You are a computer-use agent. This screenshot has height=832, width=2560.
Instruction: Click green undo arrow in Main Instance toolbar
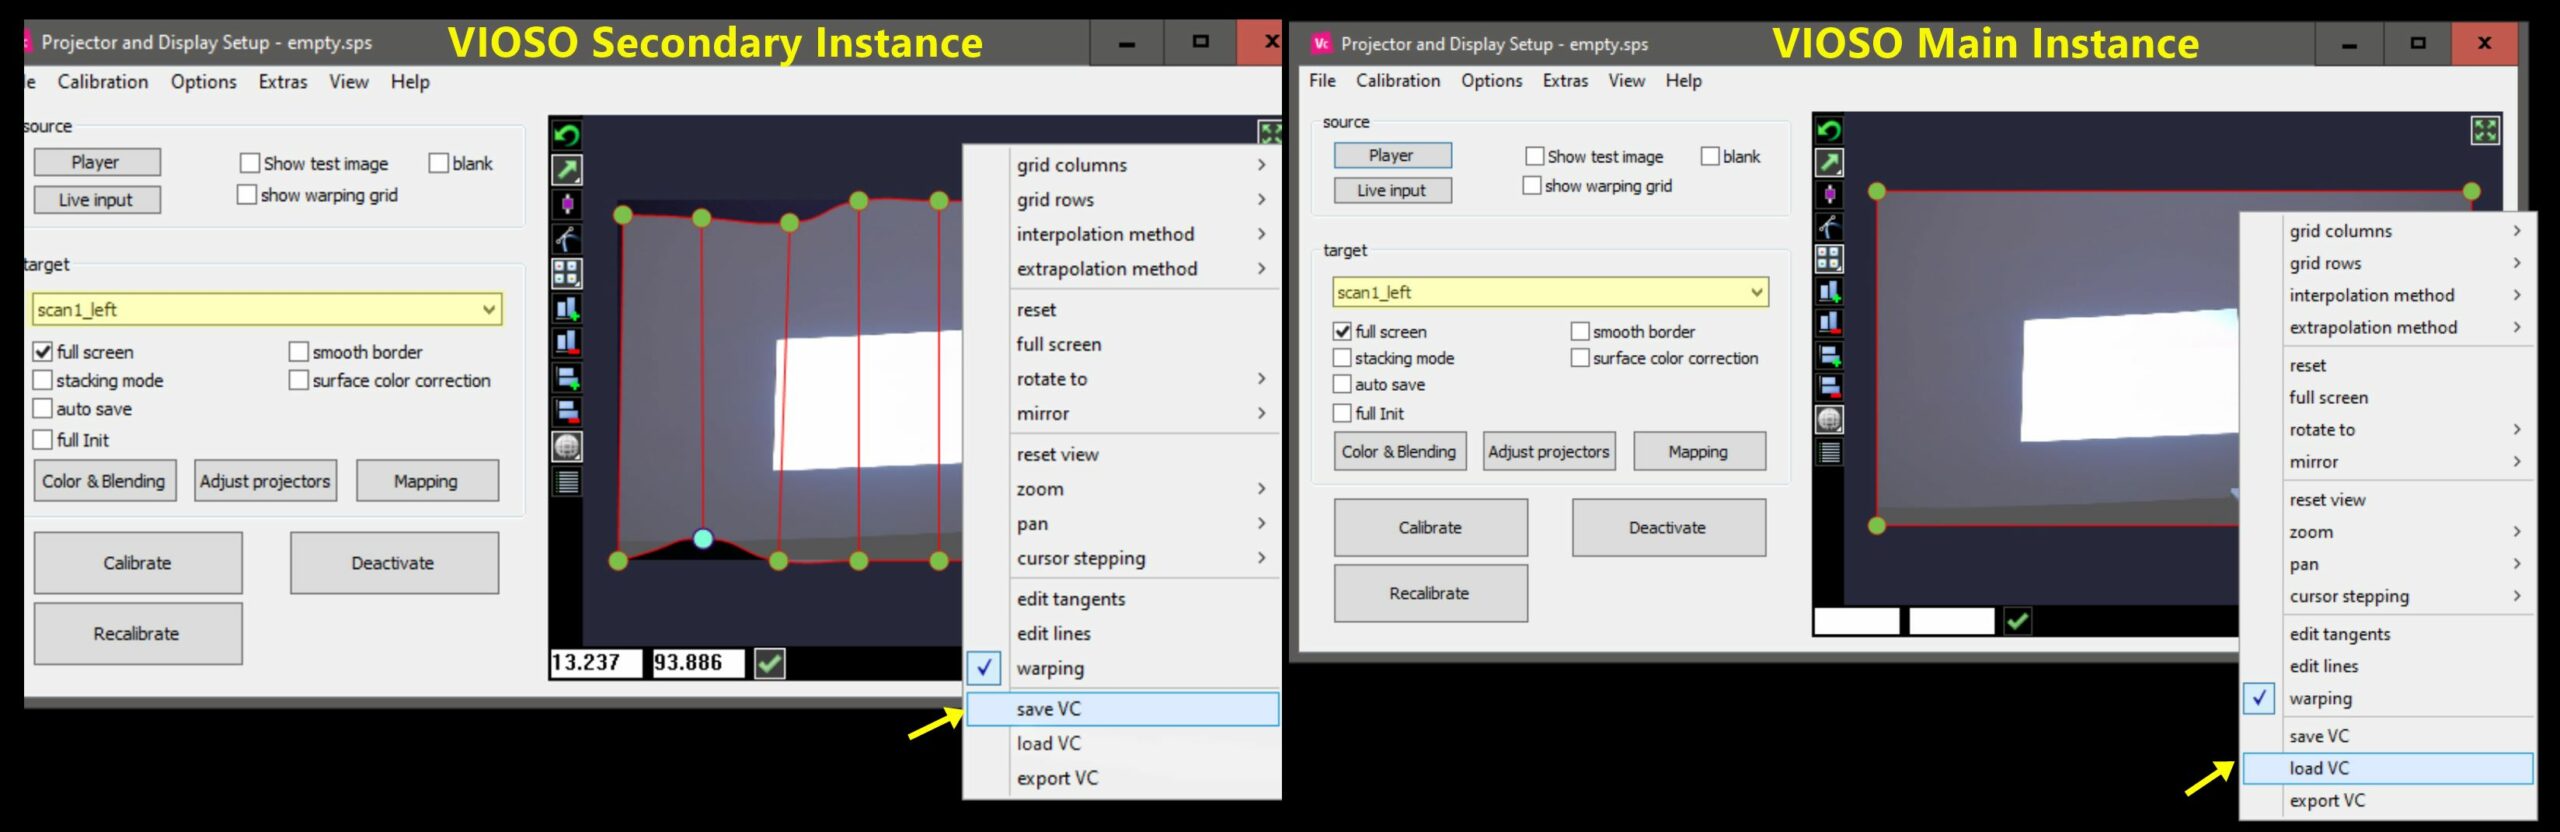pyautogui.click(x=1829, y=130)
